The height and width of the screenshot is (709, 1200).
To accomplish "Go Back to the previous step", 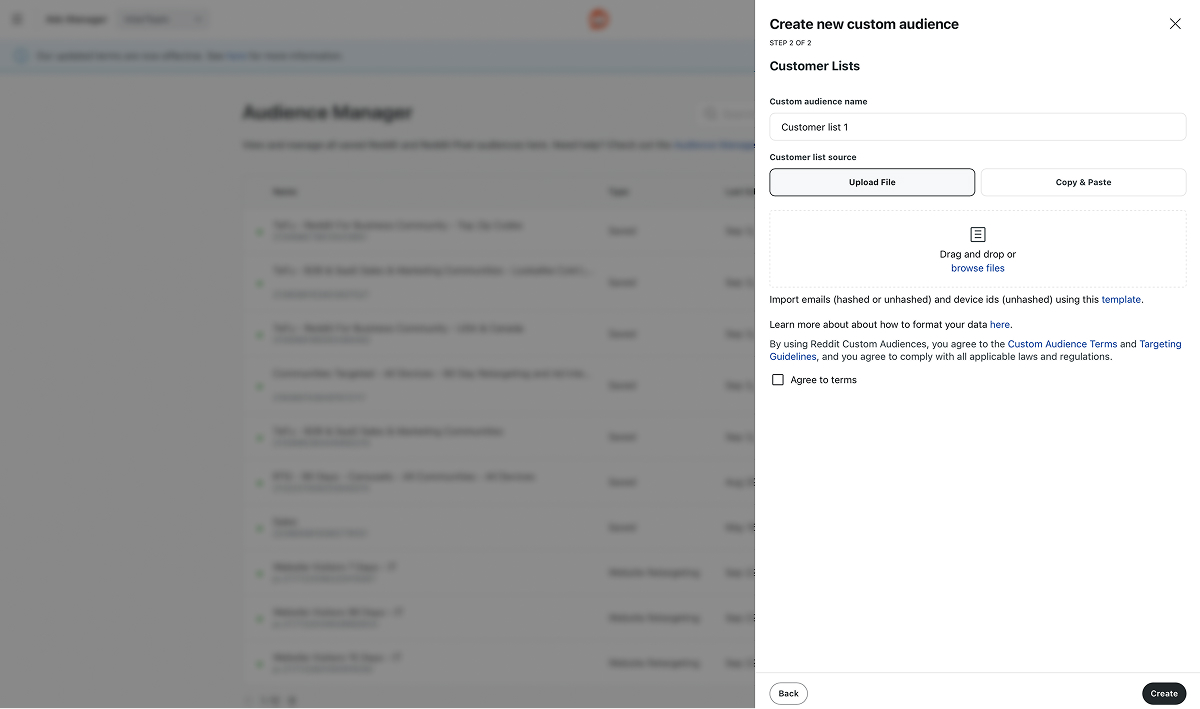I will click(x=788, y=693).
